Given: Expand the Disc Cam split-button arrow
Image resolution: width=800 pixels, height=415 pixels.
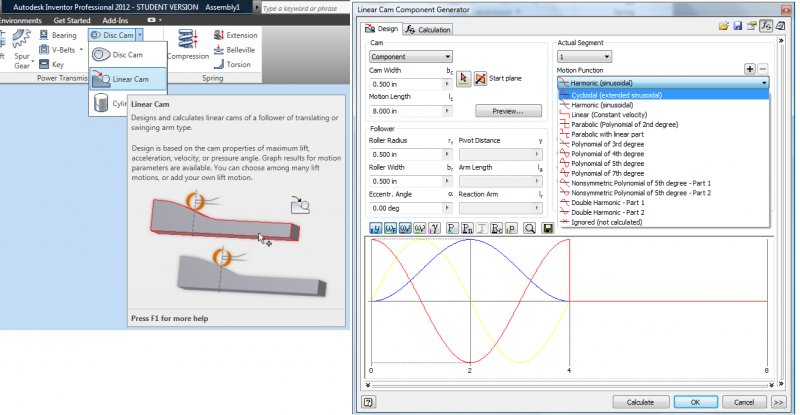Looking at the screenshot, I should tap(140, 35).
